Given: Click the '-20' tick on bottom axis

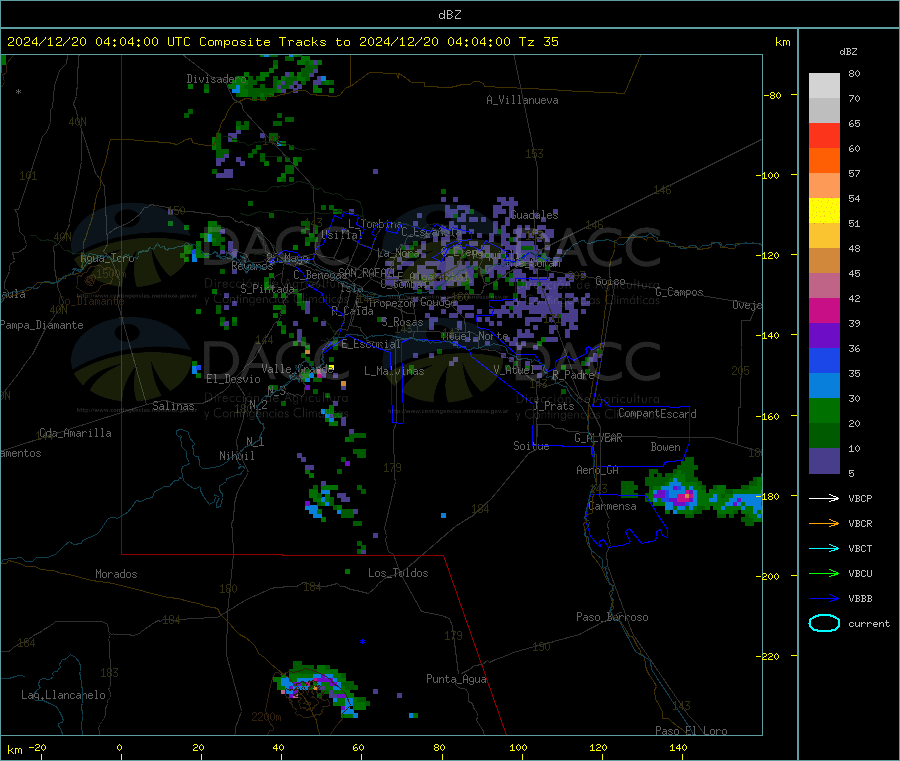Looking at the screenshot, I should [37, 747].
